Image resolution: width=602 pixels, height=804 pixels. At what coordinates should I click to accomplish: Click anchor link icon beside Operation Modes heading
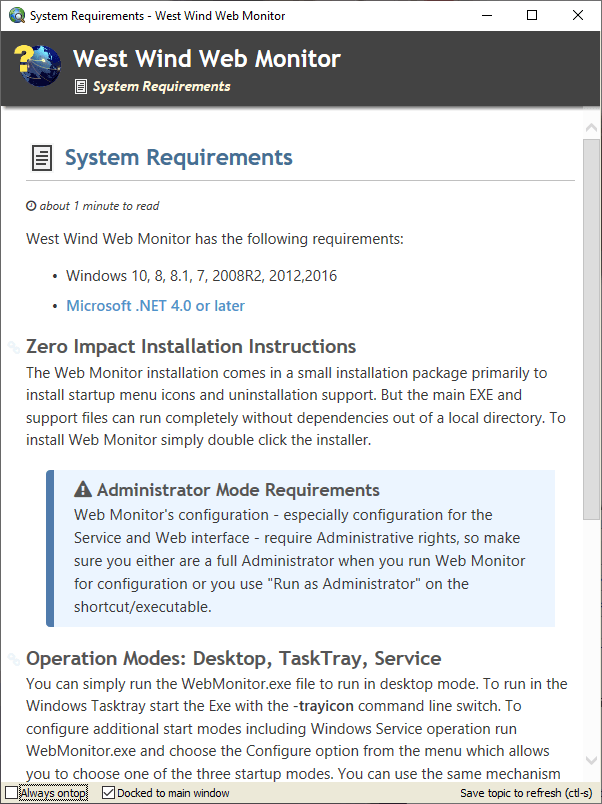pos(14,659)
